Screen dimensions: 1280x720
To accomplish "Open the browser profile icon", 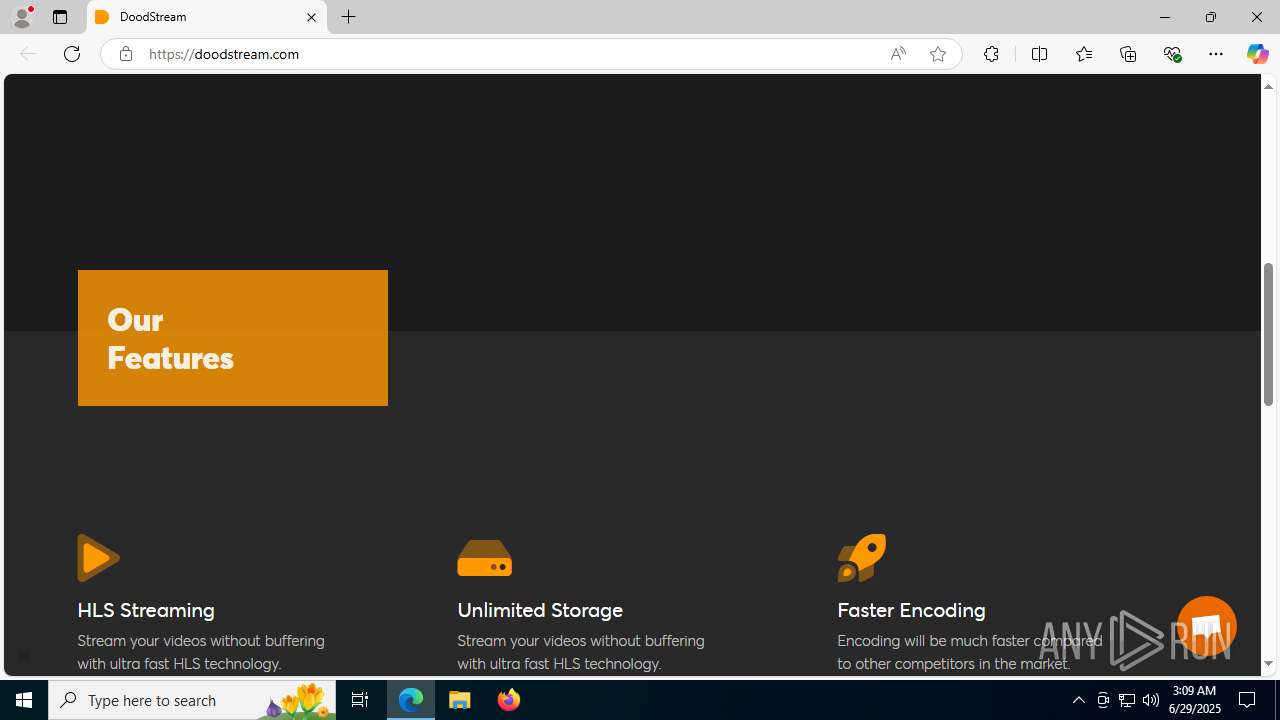I will coord(22,17).
